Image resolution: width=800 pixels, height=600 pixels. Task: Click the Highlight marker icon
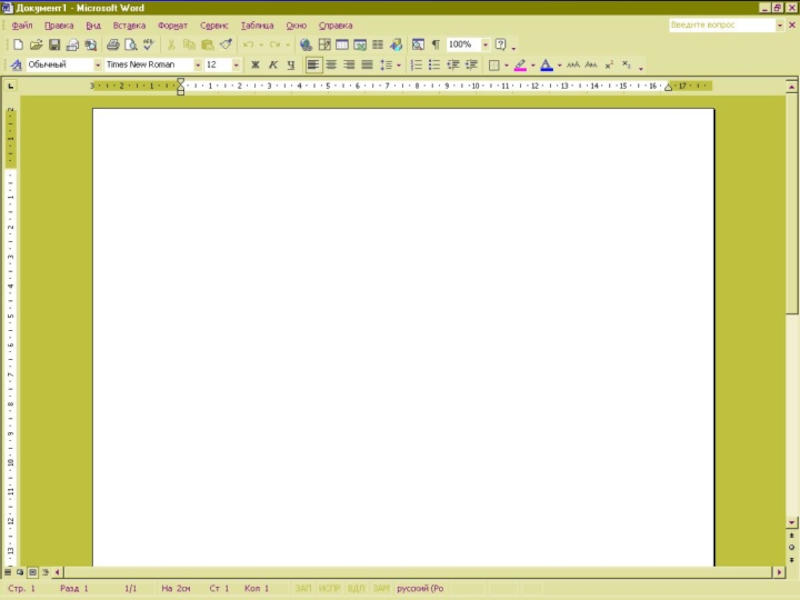click(520, 65)
